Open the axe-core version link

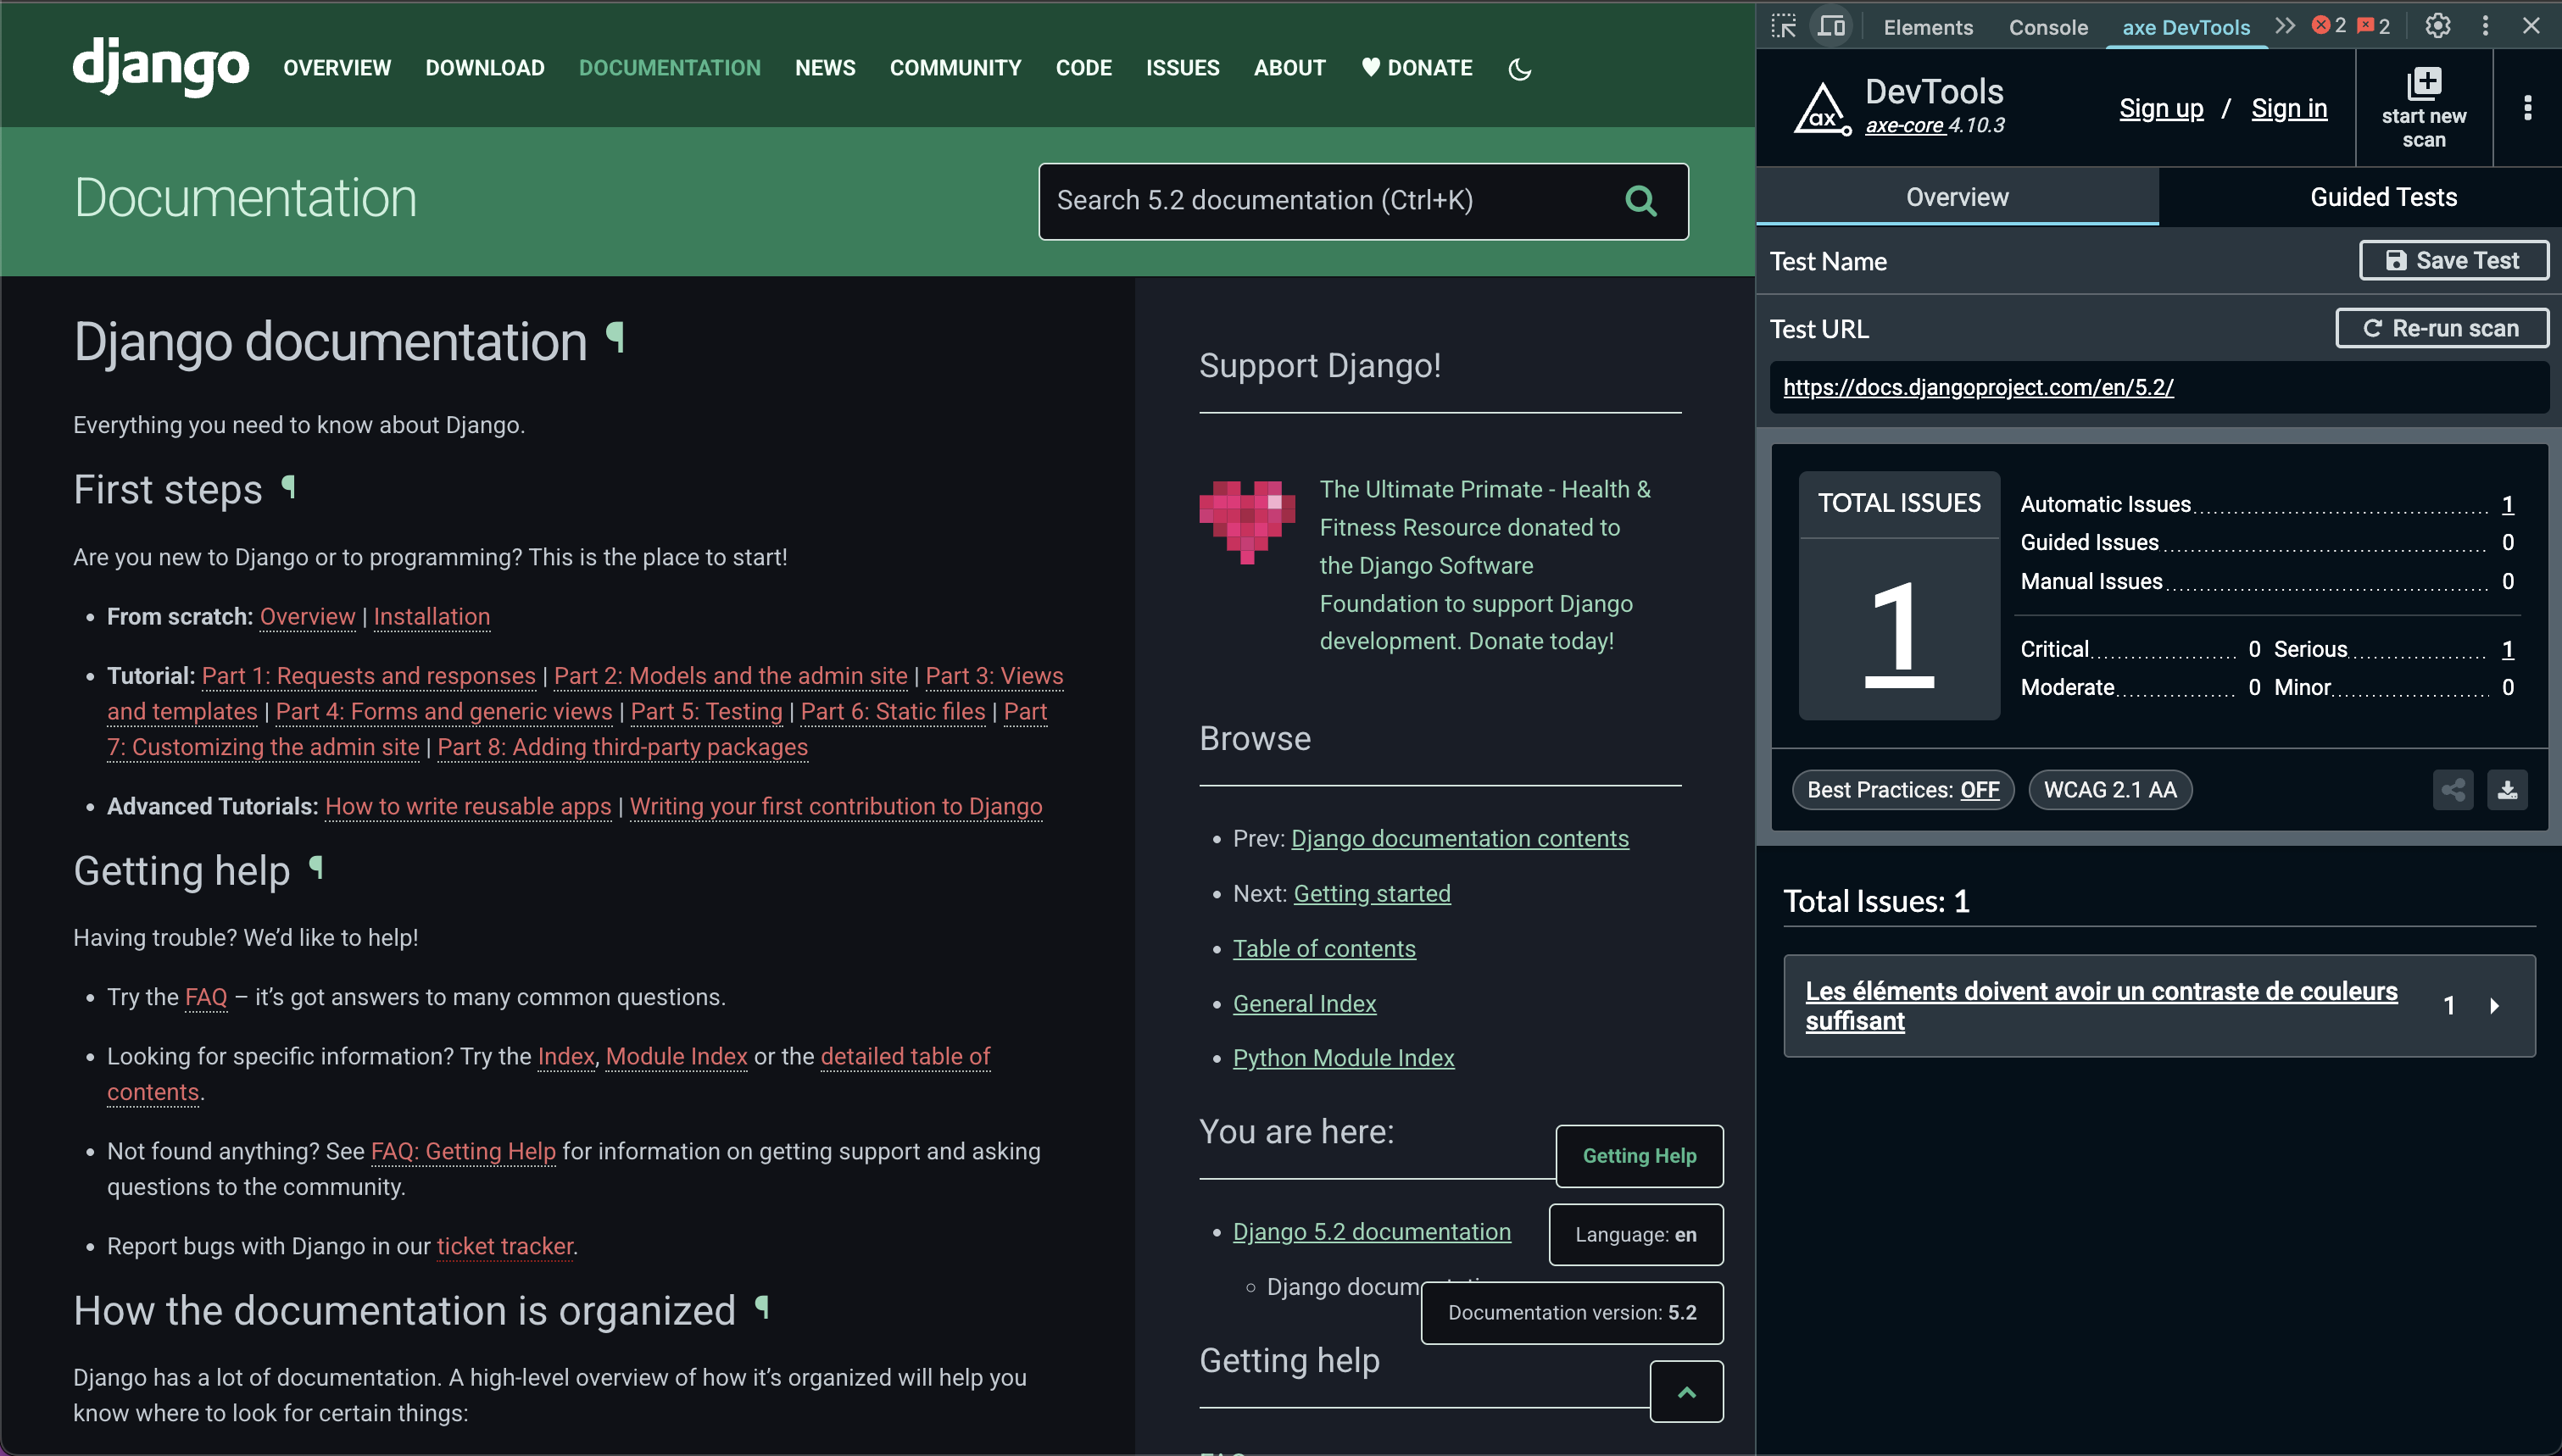(x=1904, y=125)
